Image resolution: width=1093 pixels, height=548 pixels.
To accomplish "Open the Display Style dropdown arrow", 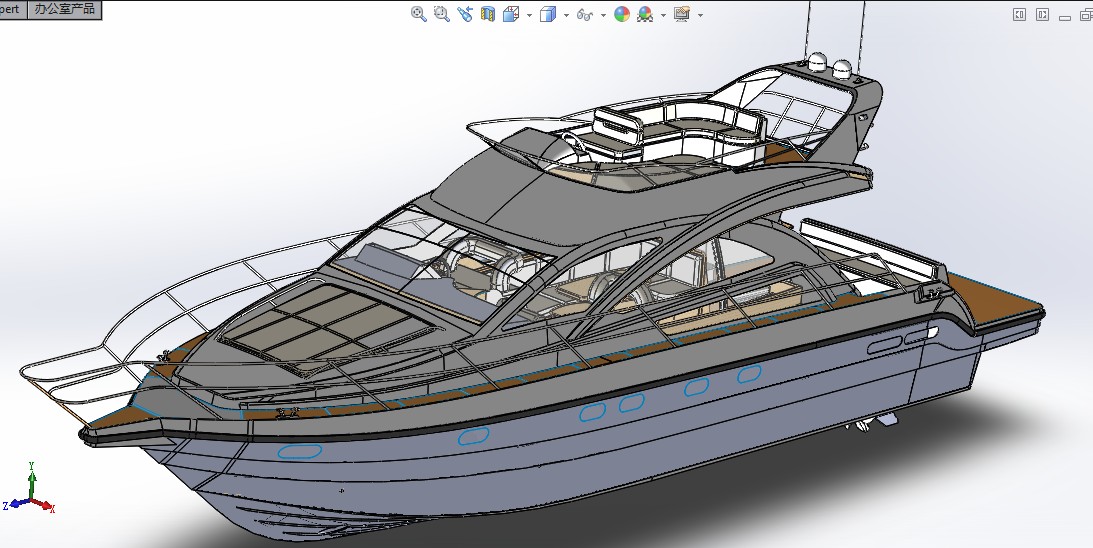I will click(x=566, y=15).
